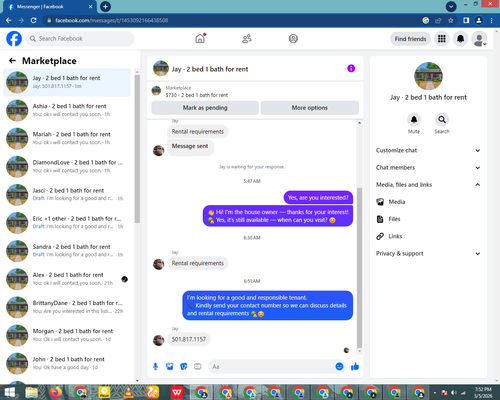Record a voice clip with the microphone icon
The image size is (500, 400).
[x=155, y=367]
